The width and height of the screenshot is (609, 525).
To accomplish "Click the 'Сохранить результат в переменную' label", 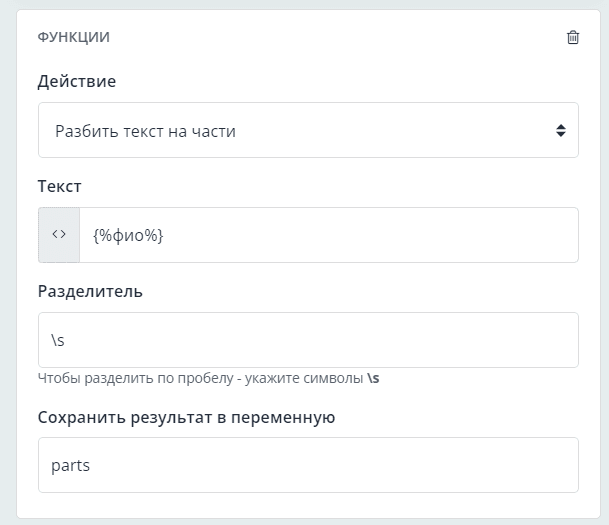I will (x=186, y=416).
